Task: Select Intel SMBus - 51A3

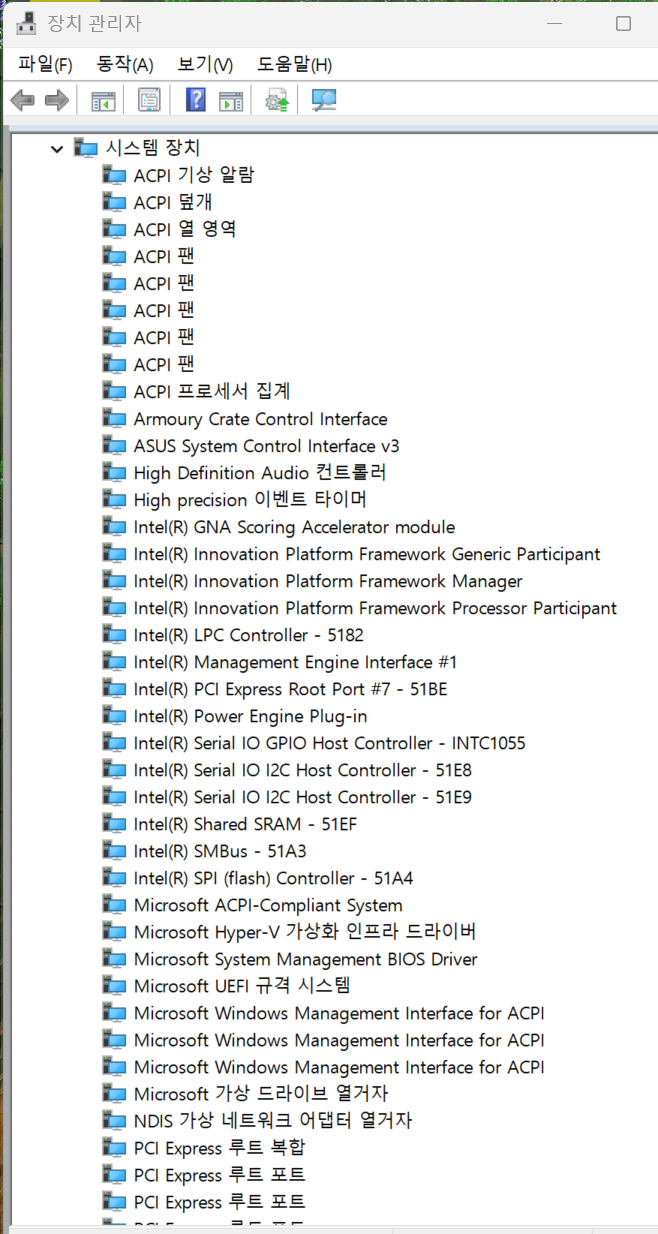Action: click(220, 851)
